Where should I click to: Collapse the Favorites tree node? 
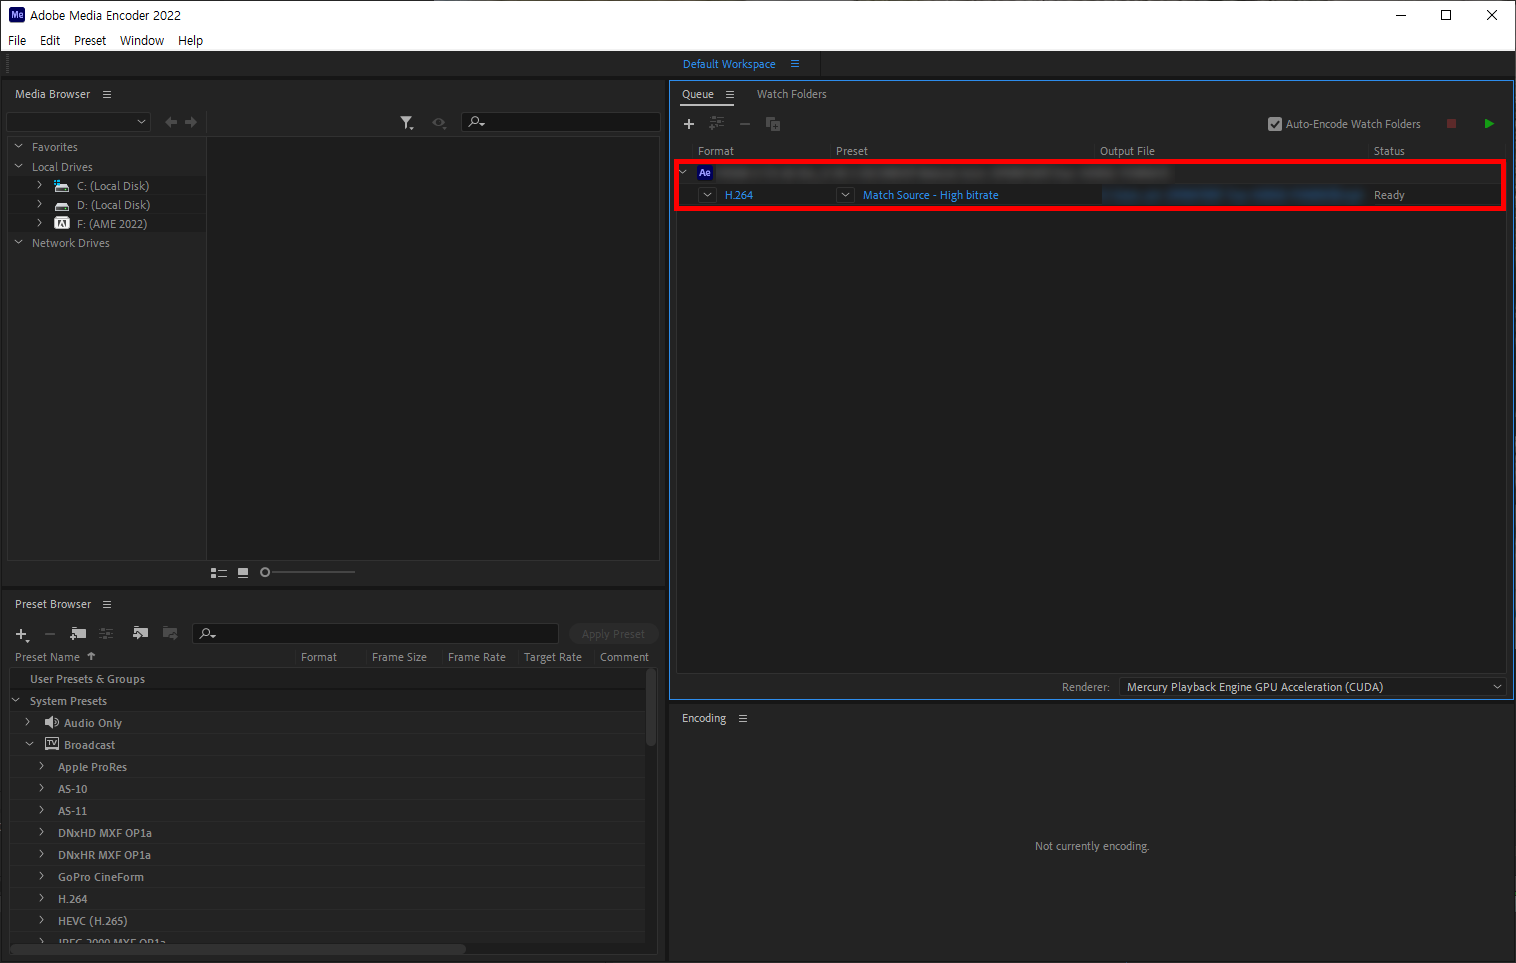pyautogui.click(x=19, y=146)
